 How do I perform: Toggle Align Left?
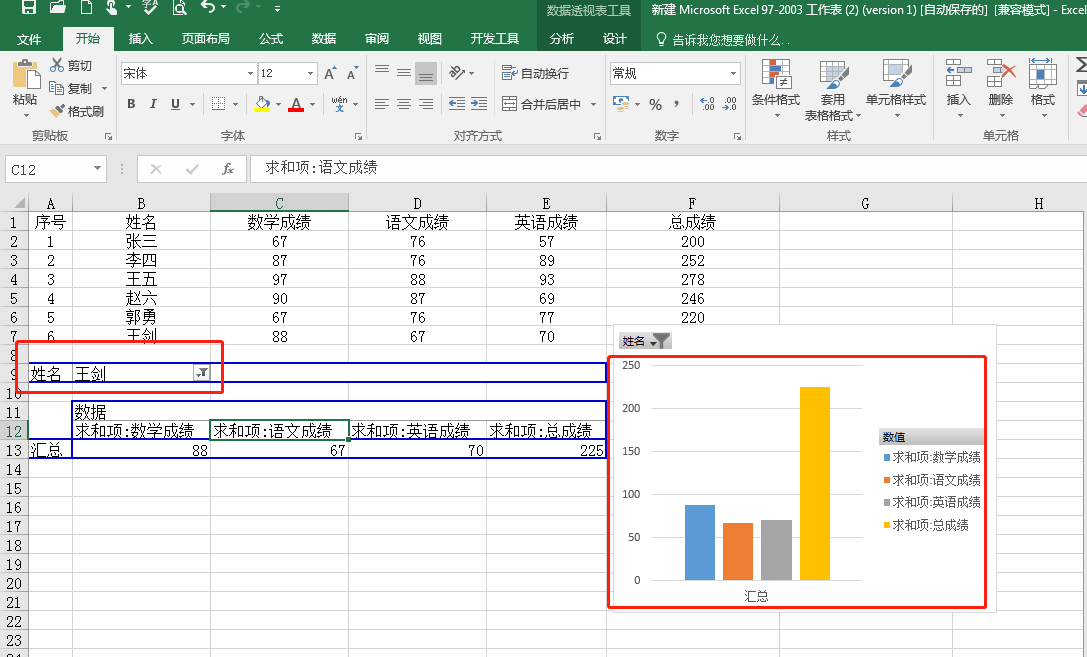coord(382,104)
